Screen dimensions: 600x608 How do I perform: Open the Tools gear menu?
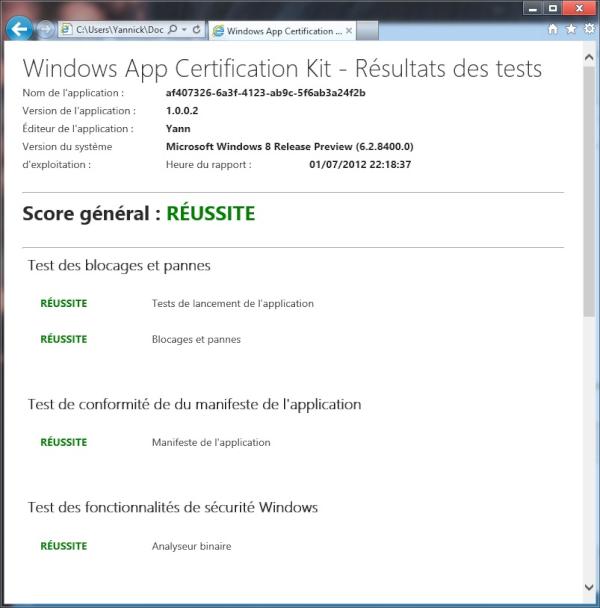589,29
